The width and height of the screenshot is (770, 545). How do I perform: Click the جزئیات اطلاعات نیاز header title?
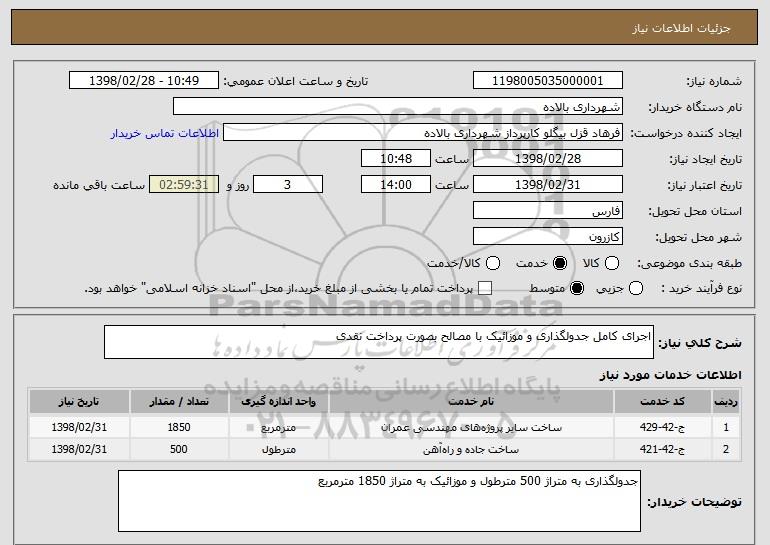(x=681, y=28)
